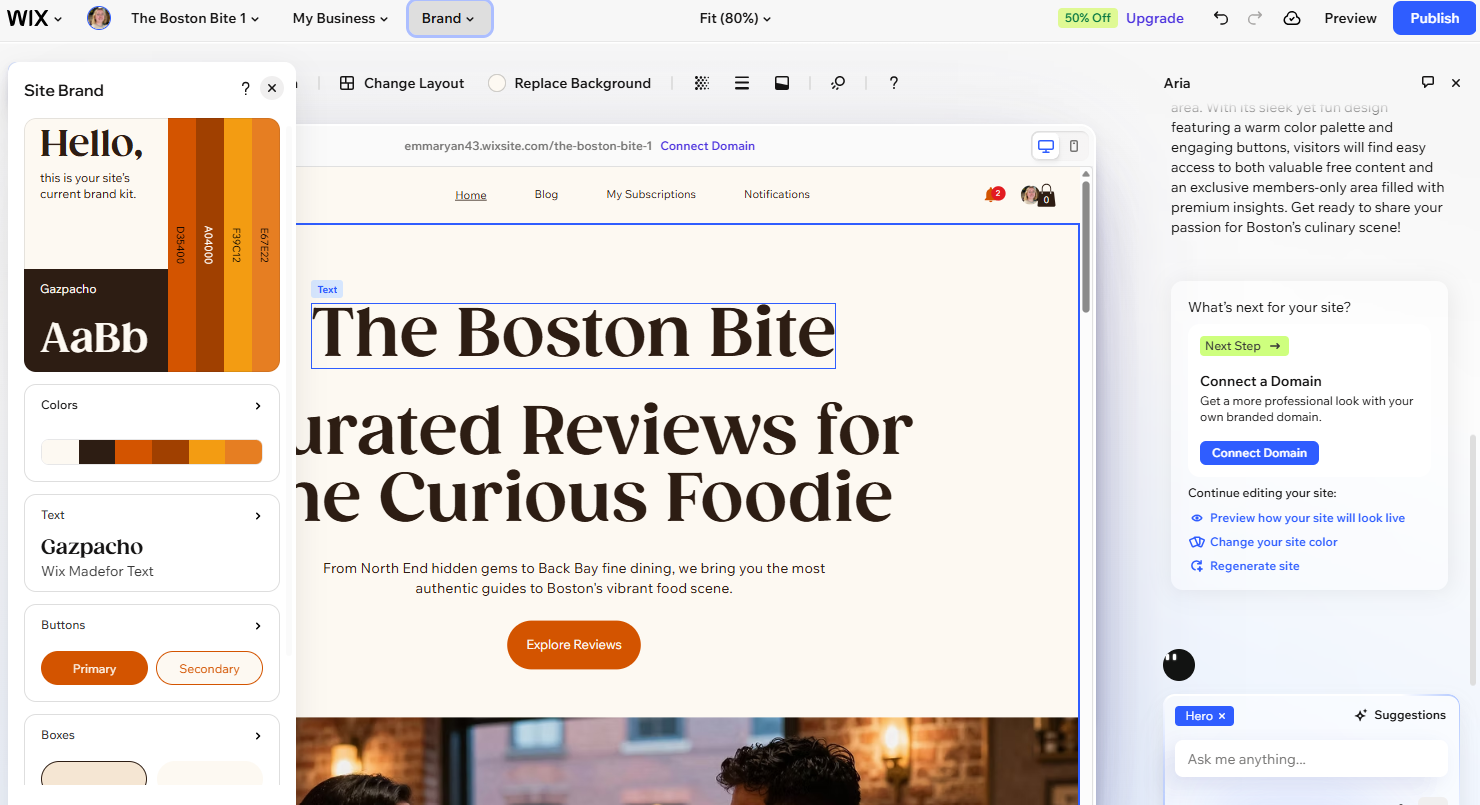The width and height of the screenshot is (1480, 805).
Task: Click the Aria chat bubble icon
Action: [x=1427, y=83]
